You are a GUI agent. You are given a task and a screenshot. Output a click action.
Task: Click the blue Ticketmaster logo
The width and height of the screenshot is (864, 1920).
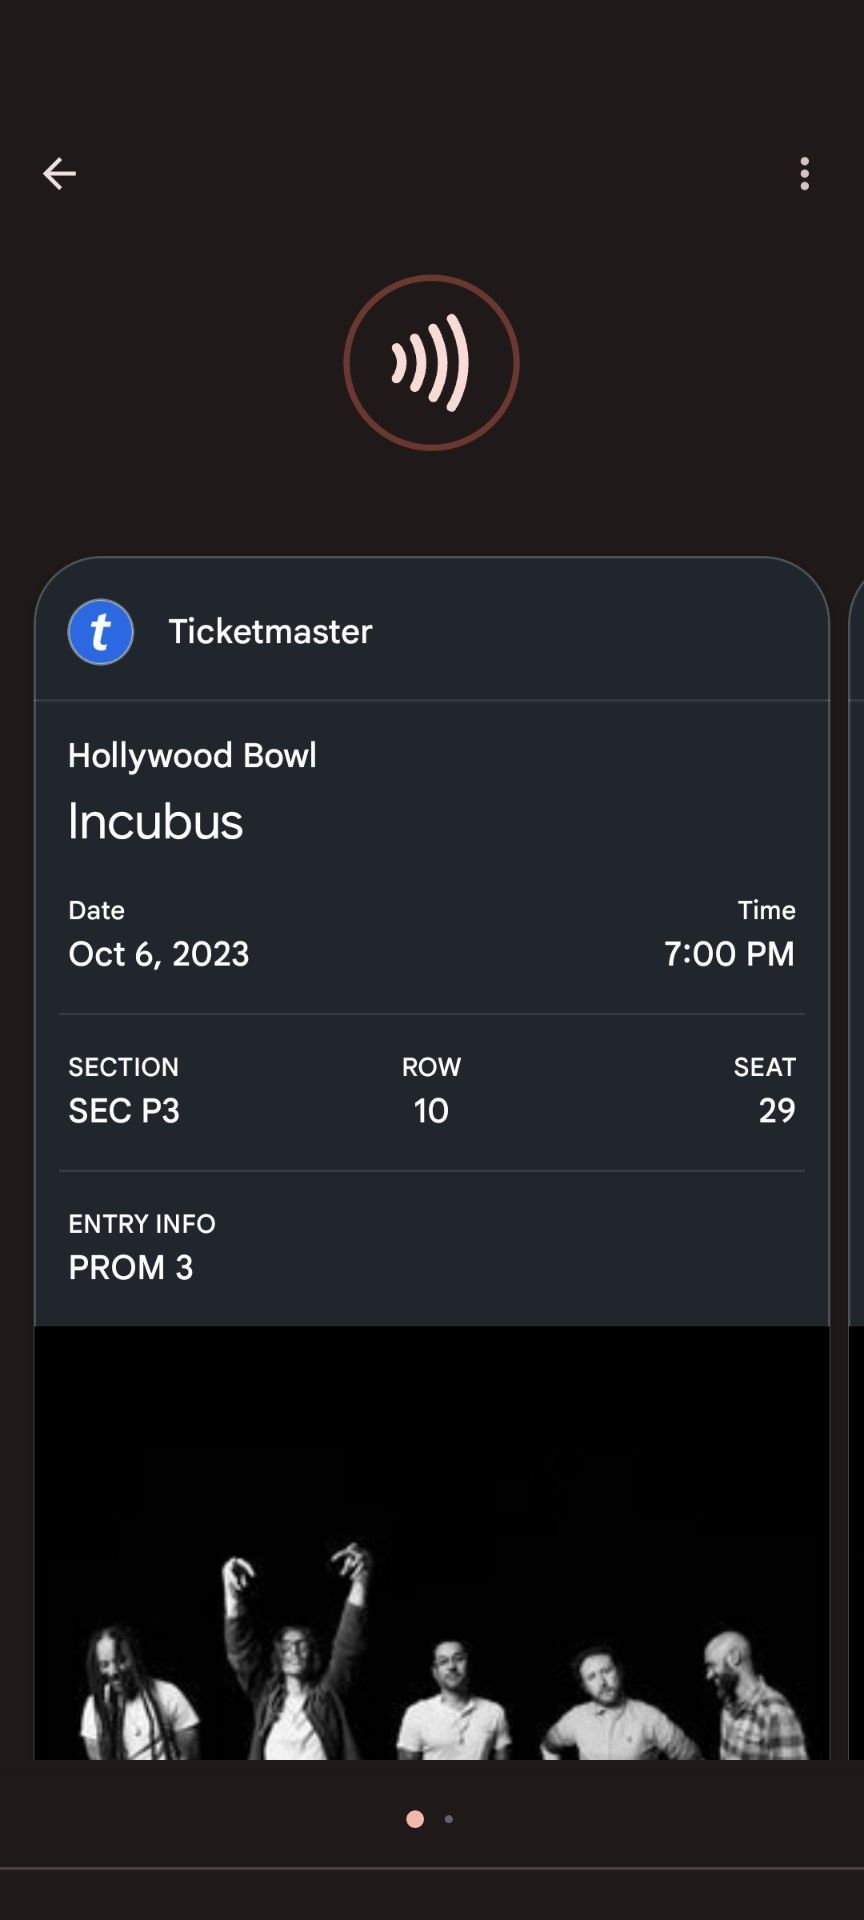tap(101, 632)
